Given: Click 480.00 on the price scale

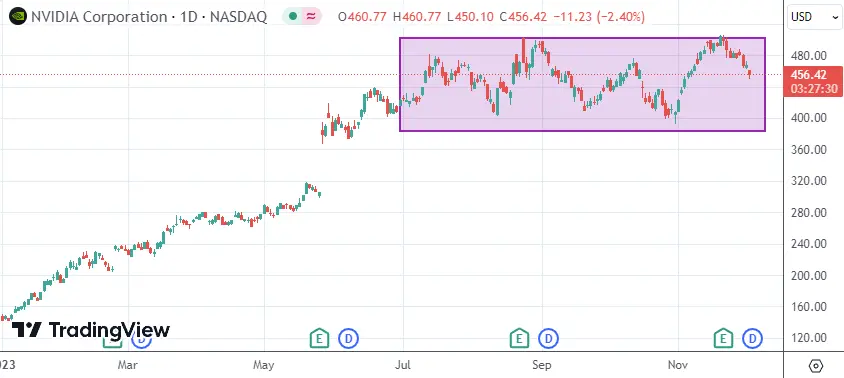Looking at the screenshot, I should click(808, 55).
